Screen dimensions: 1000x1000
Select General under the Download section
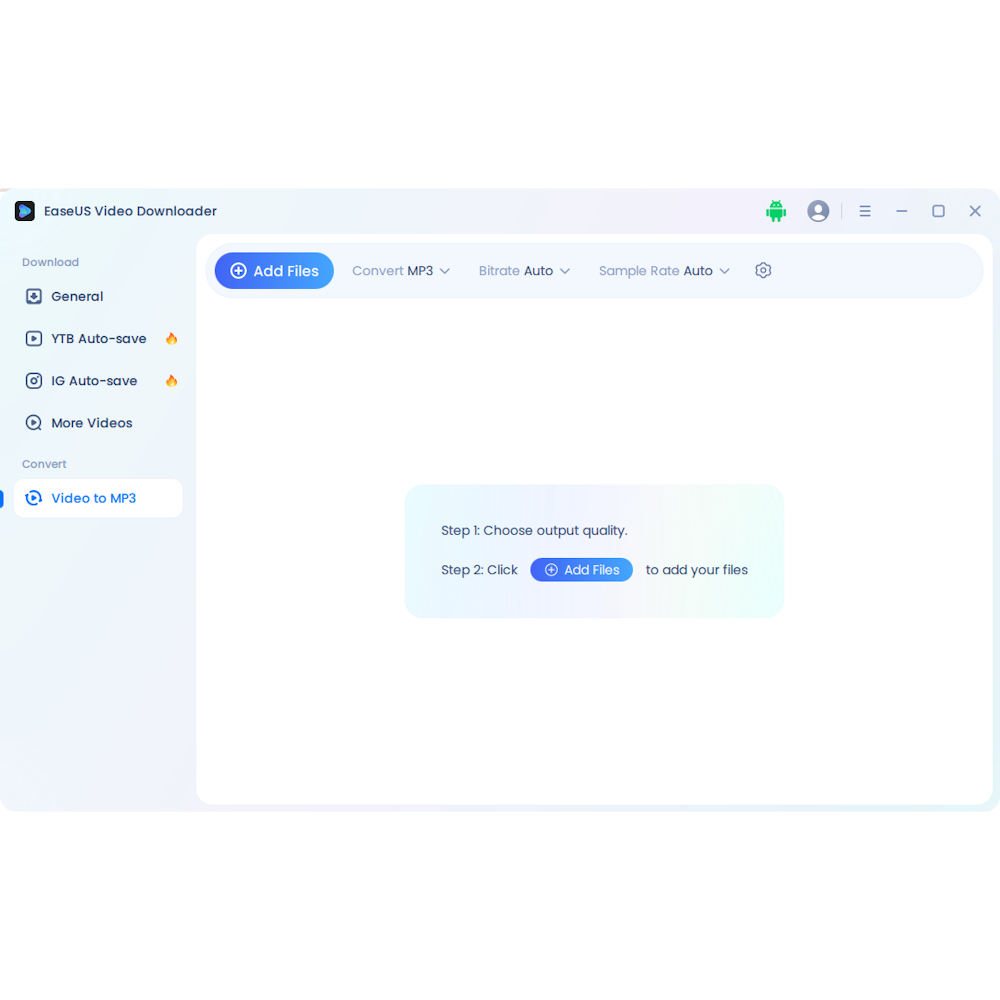[77, 296]
